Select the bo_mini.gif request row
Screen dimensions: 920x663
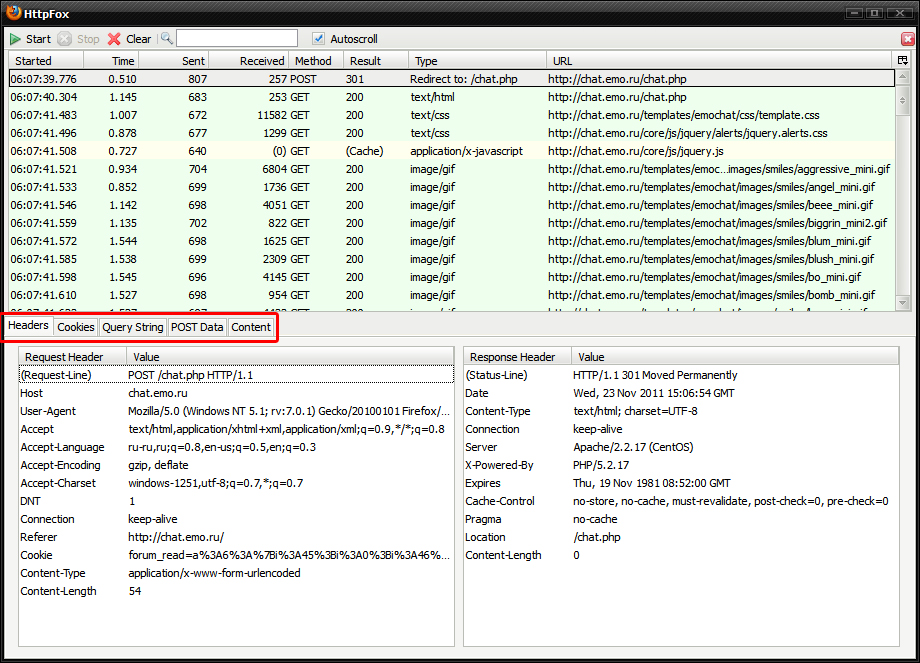click(x=452, y=277)
